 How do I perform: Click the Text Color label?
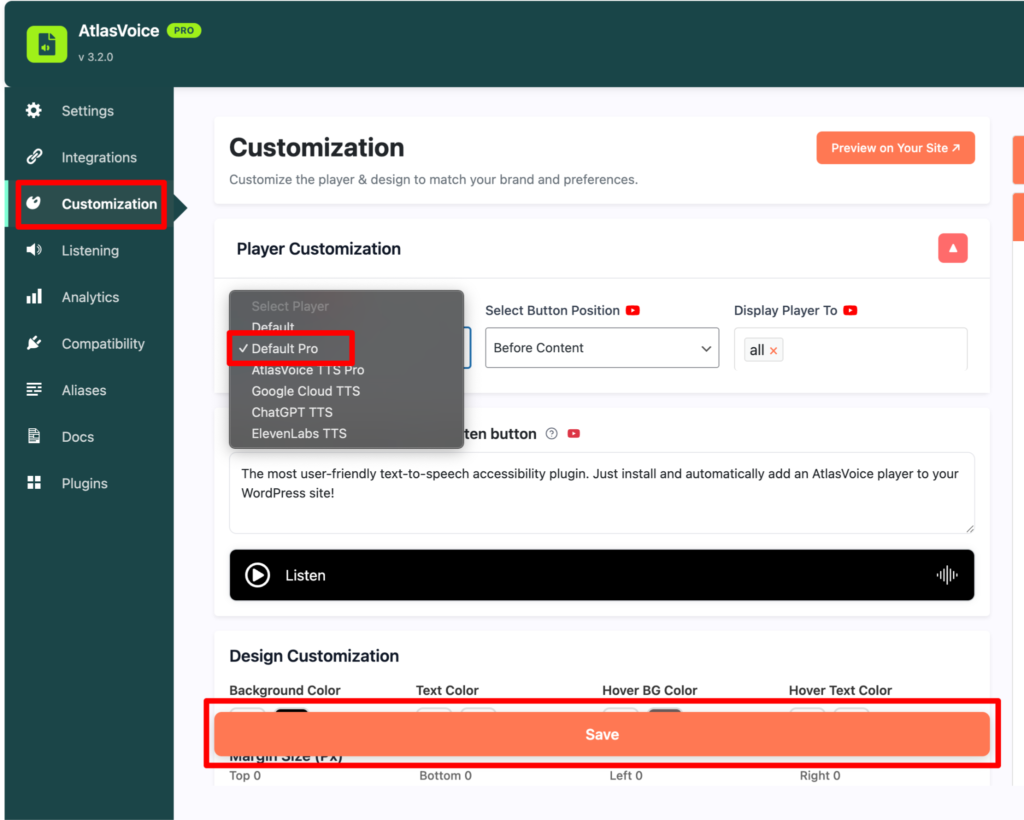pos(447,690)
